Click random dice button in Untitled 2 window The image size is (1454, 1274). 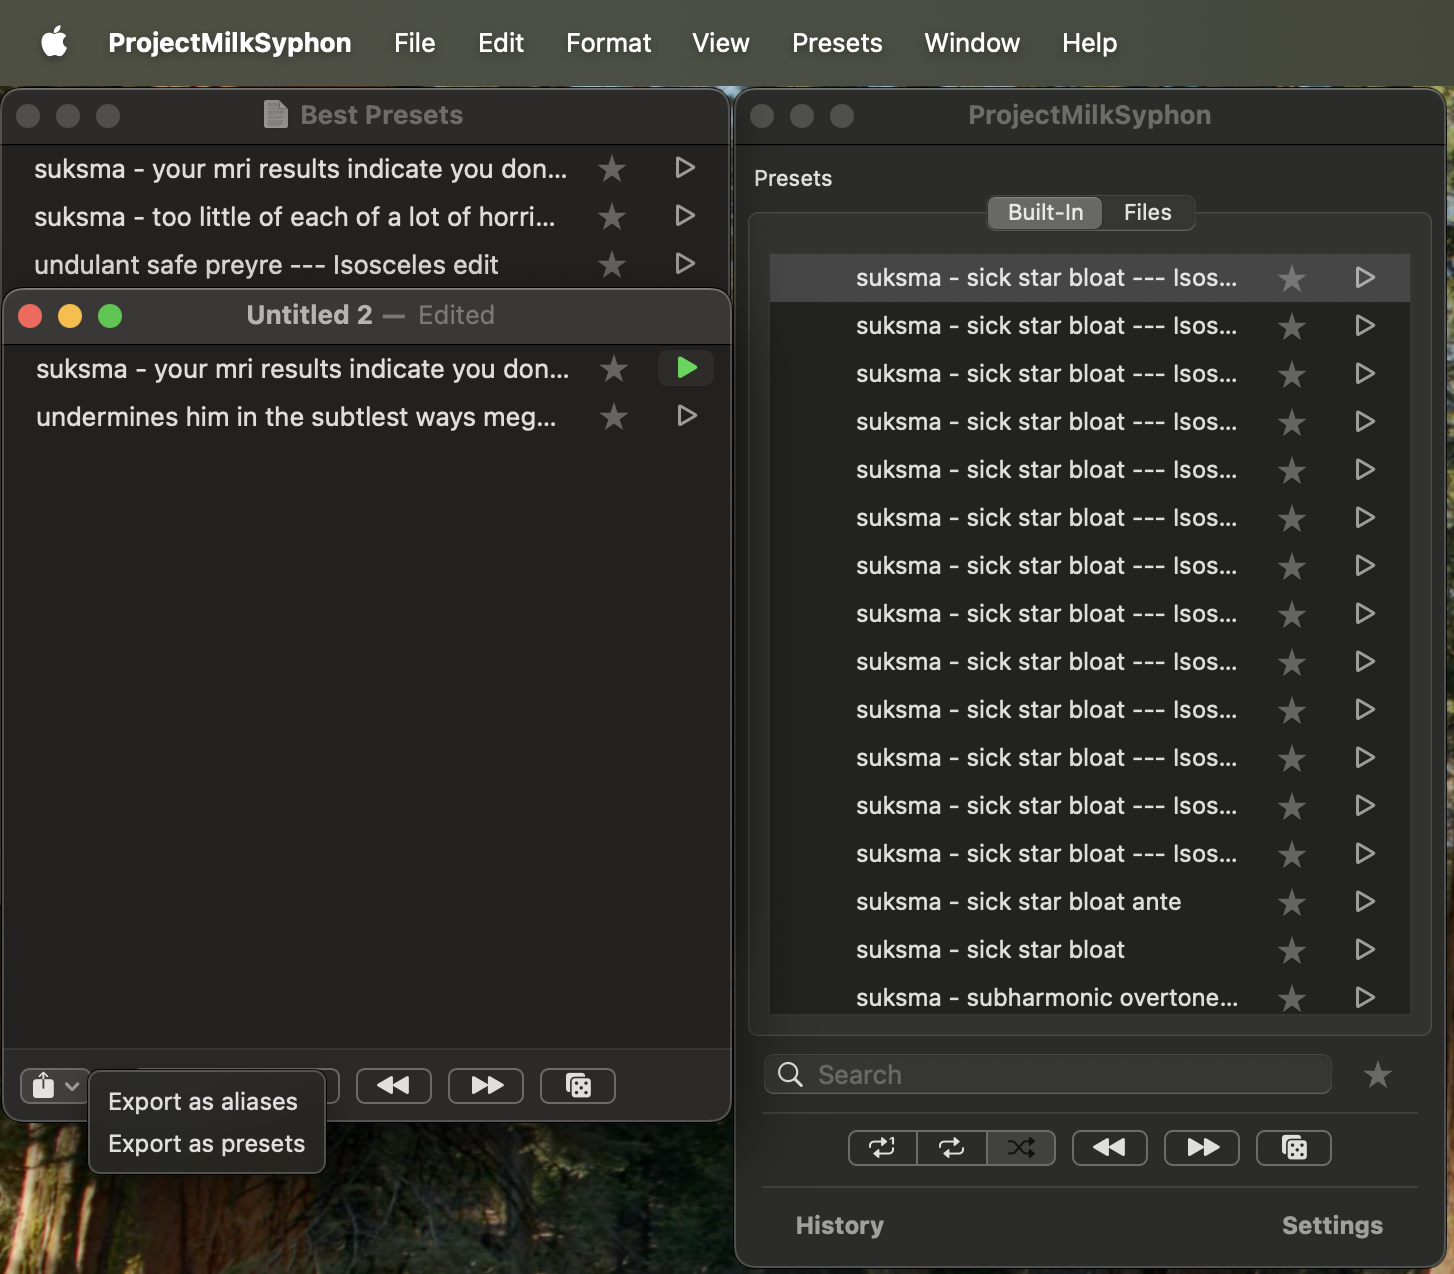(578, 1086)
